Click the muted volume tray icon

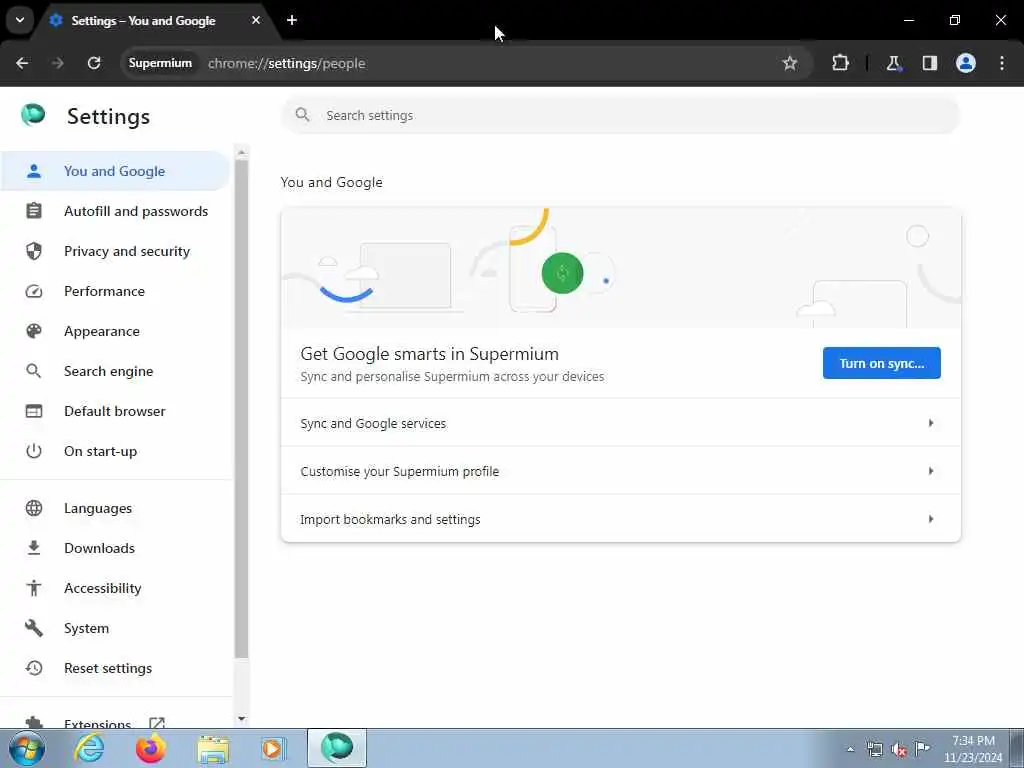click(x=899, y=749)
